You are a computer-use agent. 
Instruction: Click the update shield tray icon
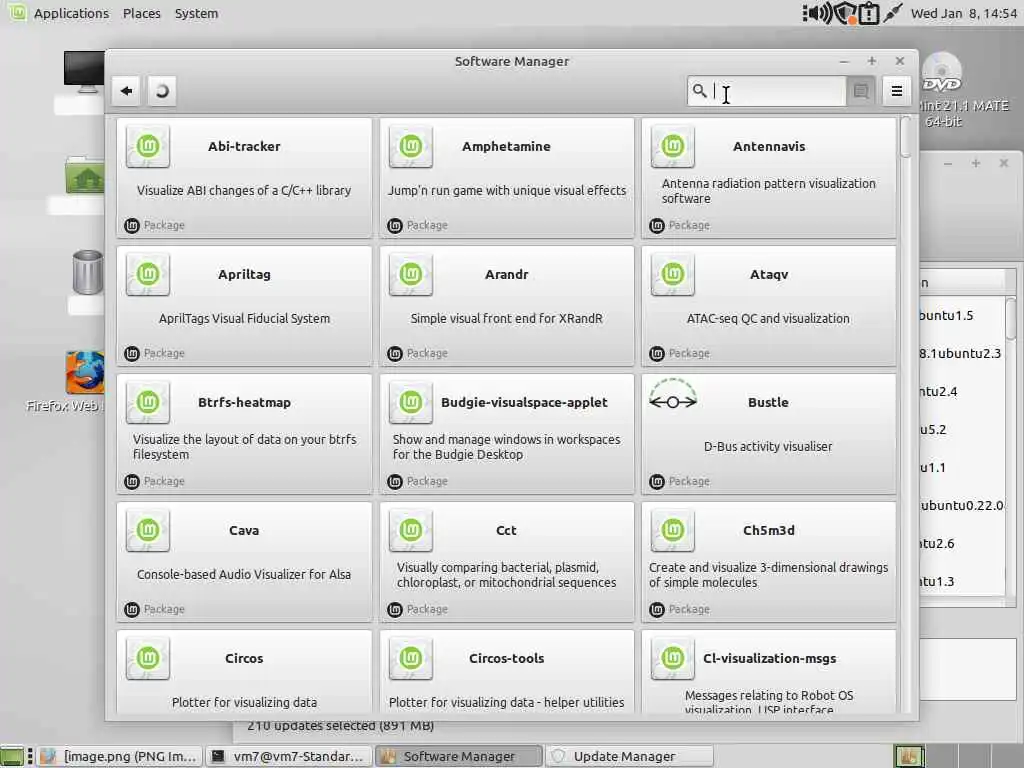point(846,13)
